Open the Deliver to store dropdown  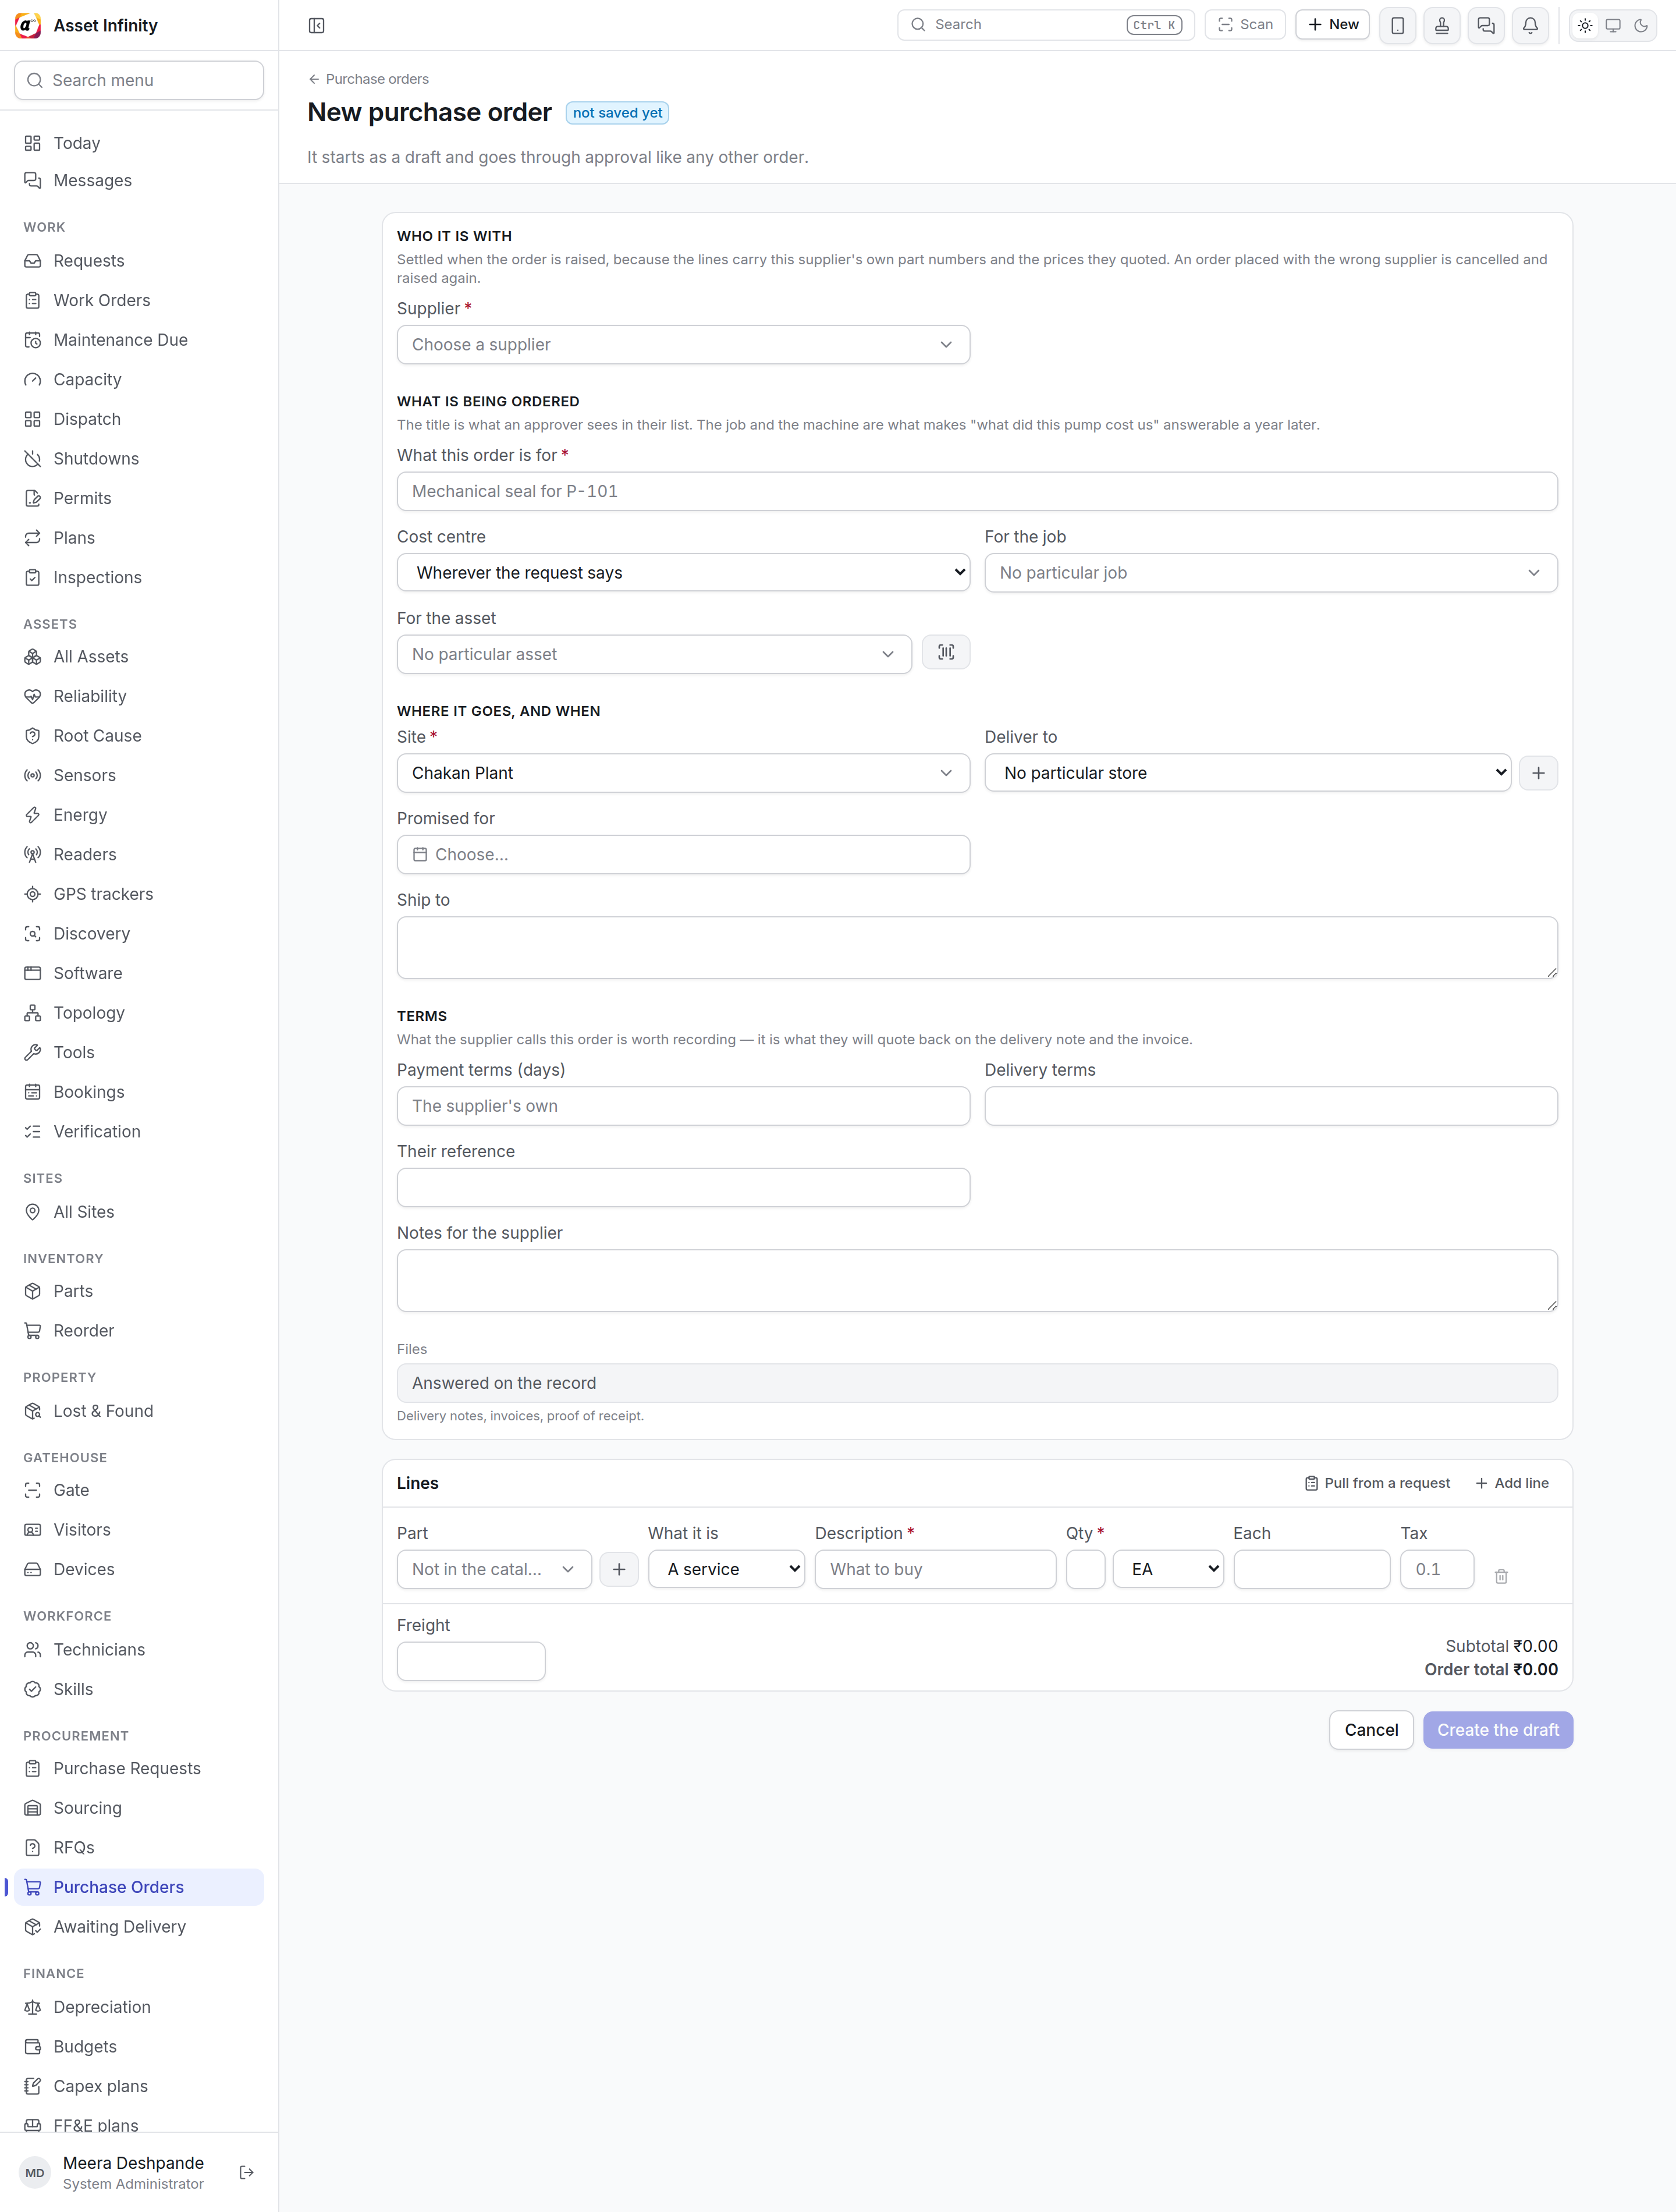point(1248,773)
